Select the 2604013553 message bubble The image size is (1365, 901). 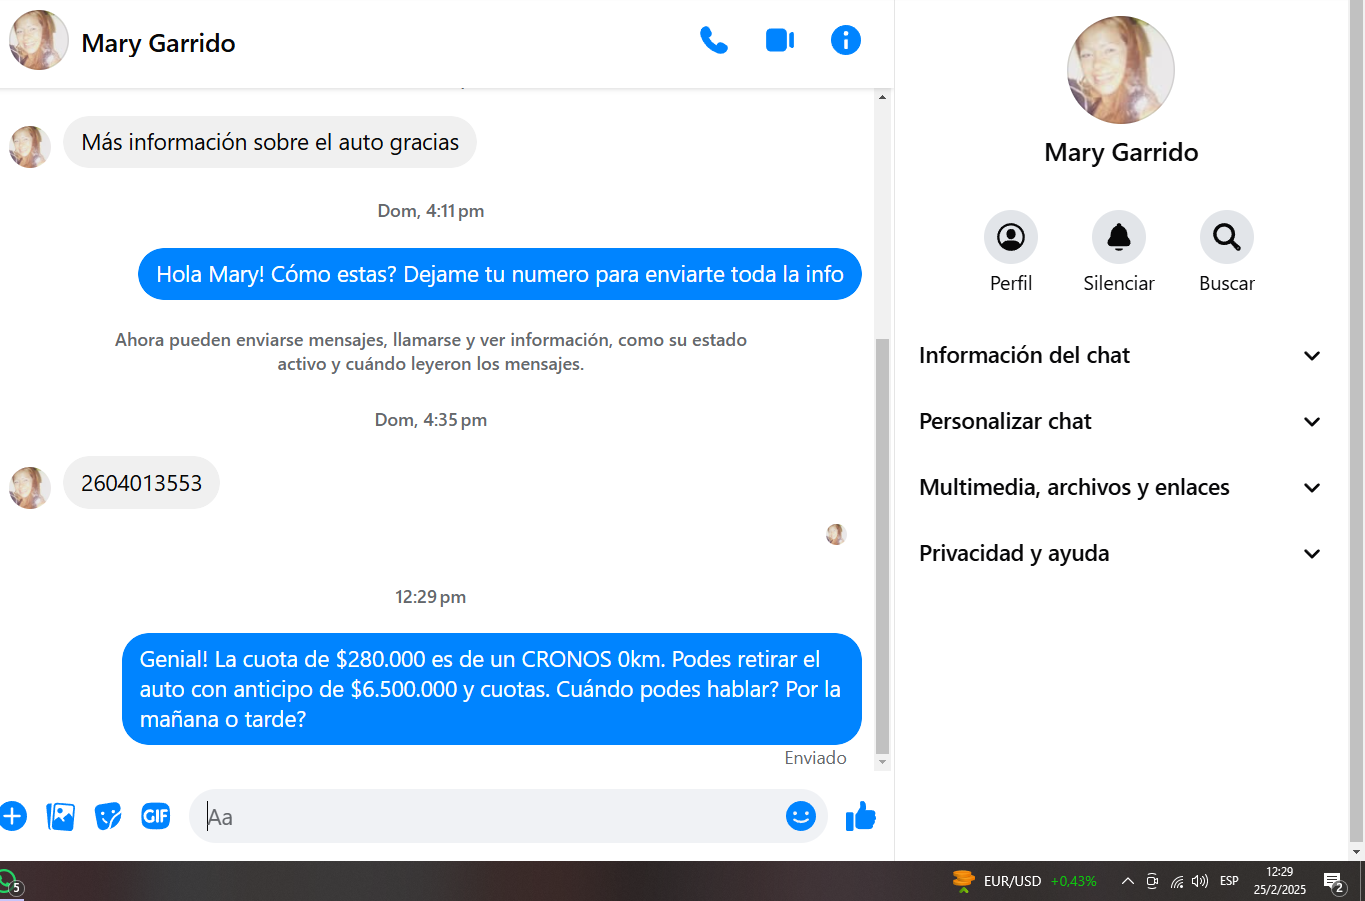[141, 483]
